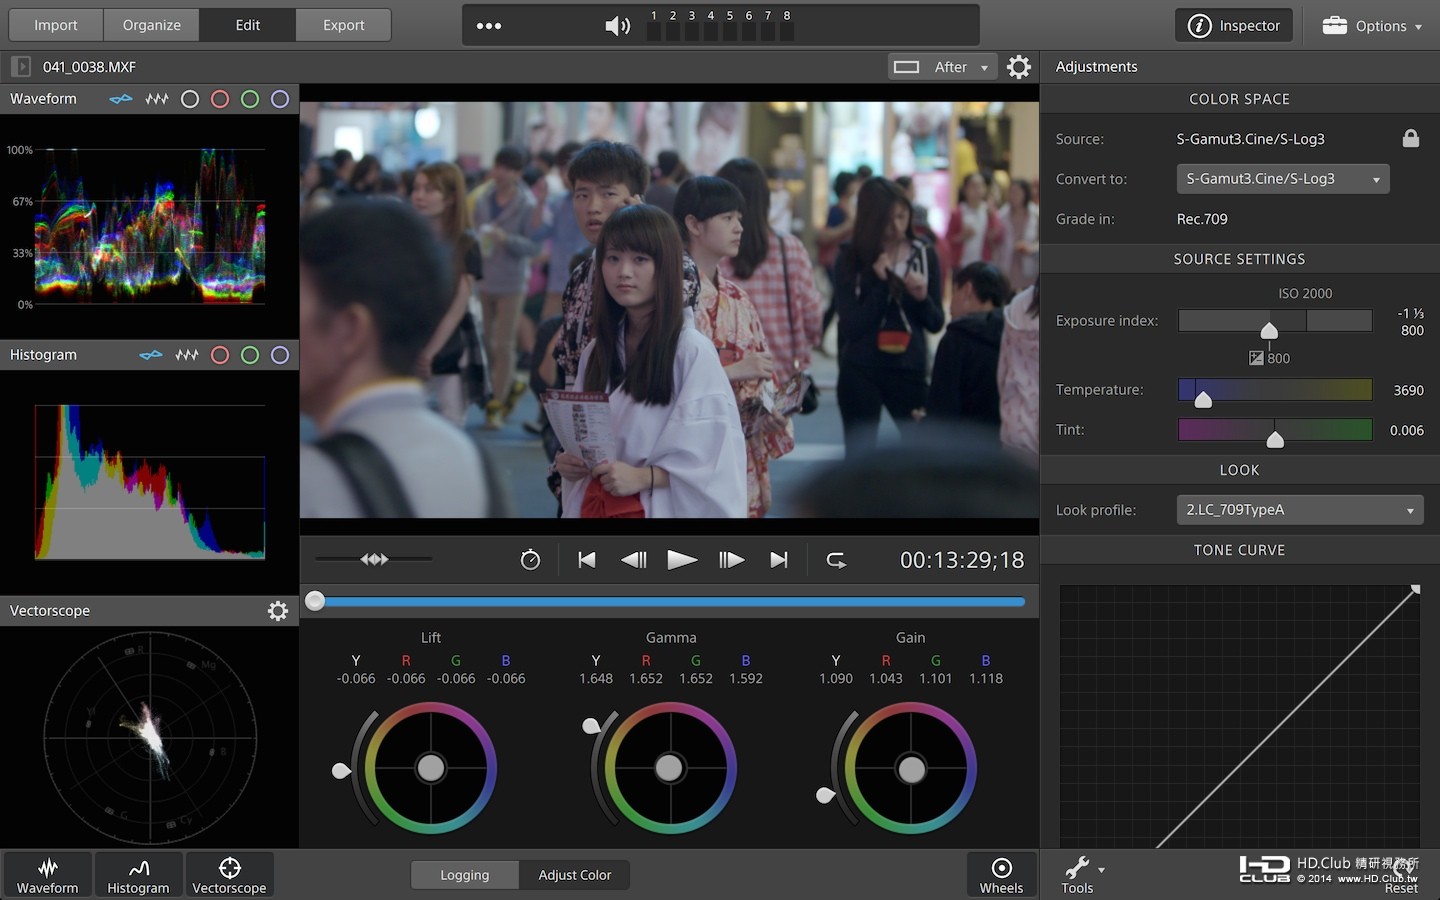
Task: Click the timecode clock icon
Action: click(x=530, y=560)
